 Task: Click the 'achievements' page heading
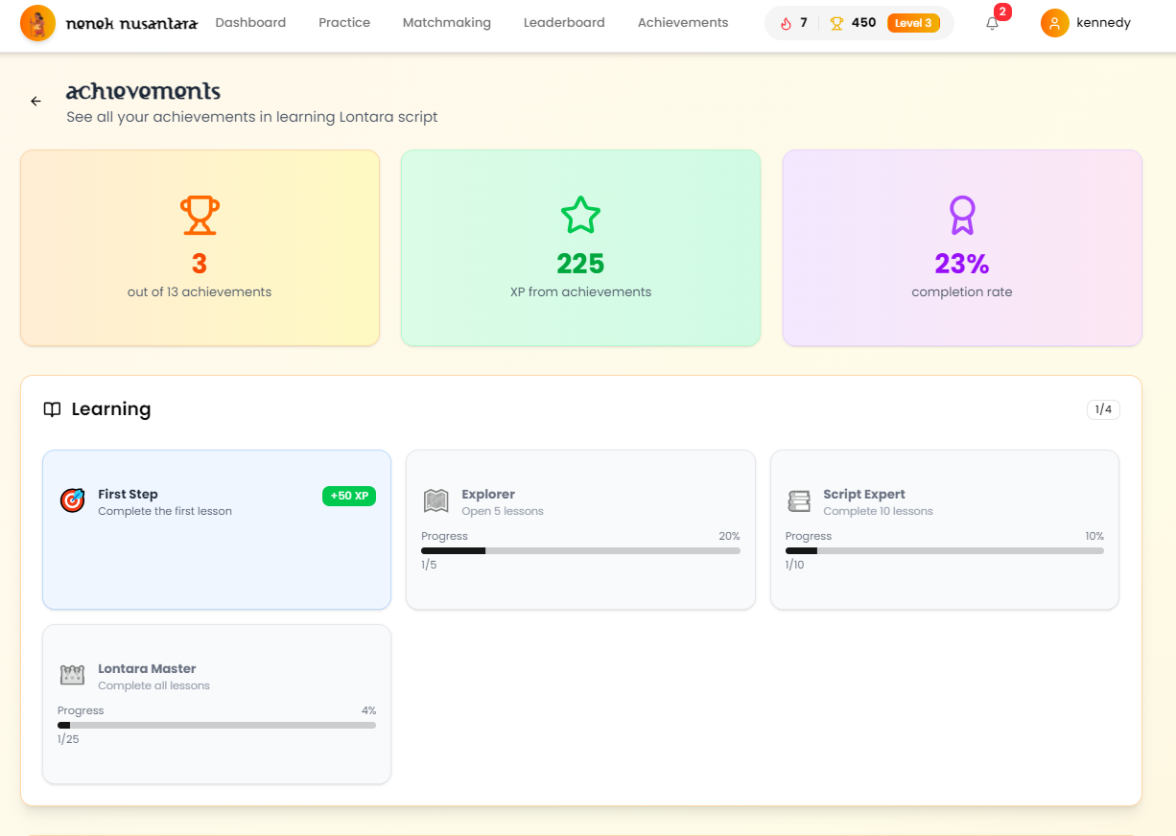(143, 91)
